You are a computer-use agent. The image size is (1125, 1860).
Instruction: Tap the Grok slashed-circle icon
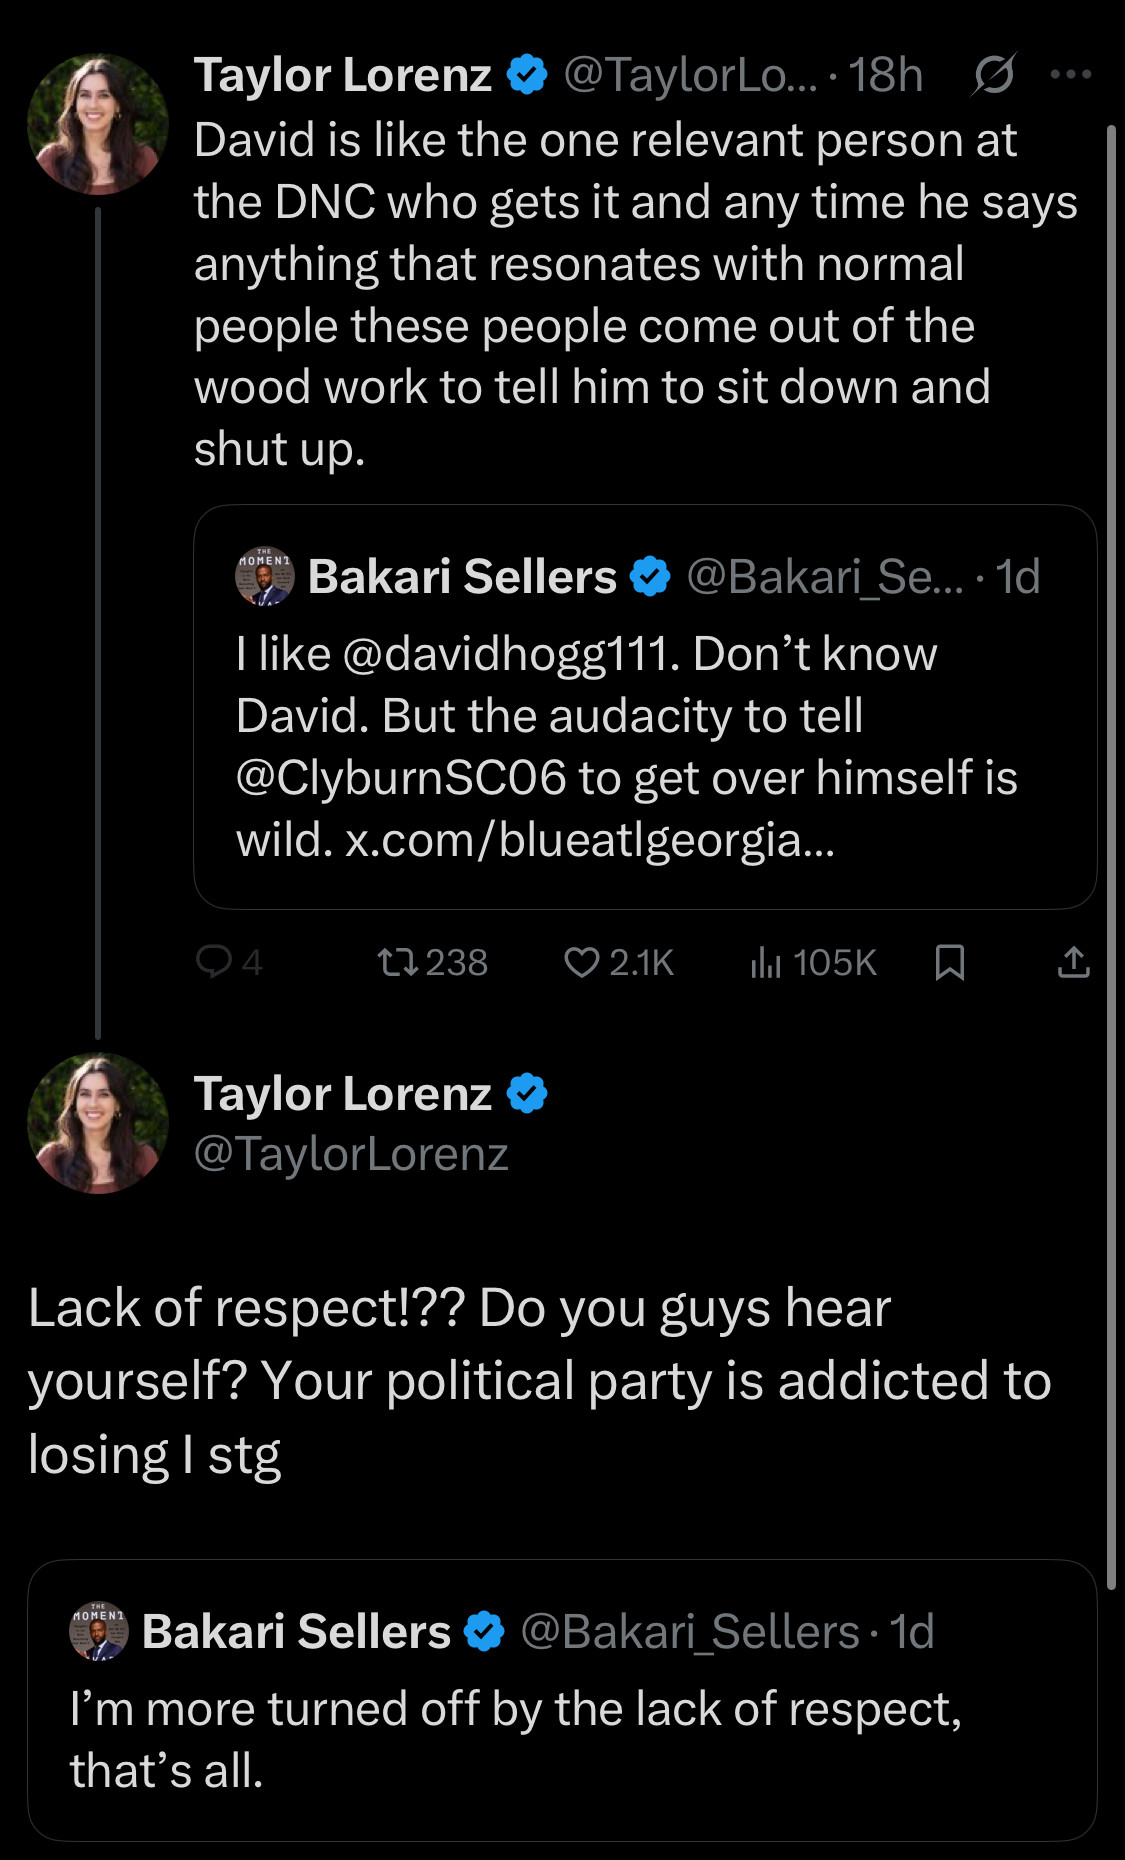pos(993,74)
